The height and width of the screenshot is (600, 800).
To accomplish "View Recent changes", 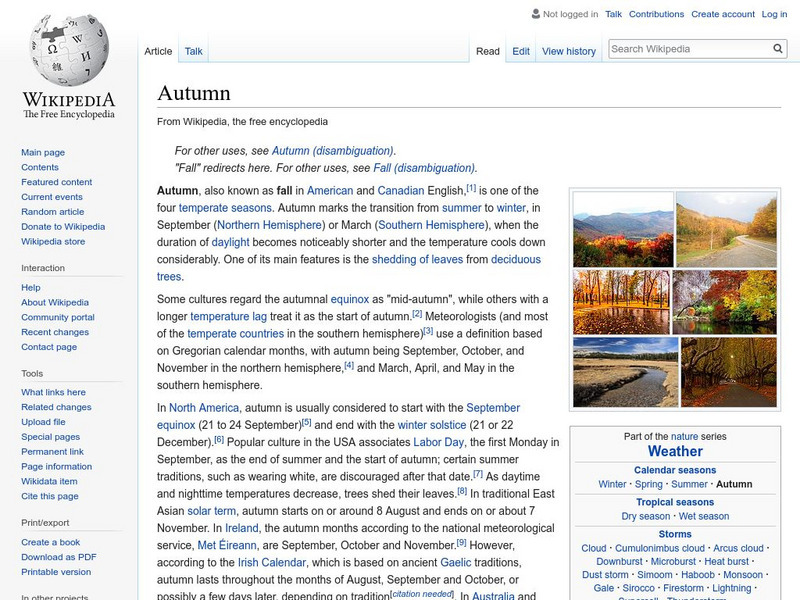I will pos(55,332).
